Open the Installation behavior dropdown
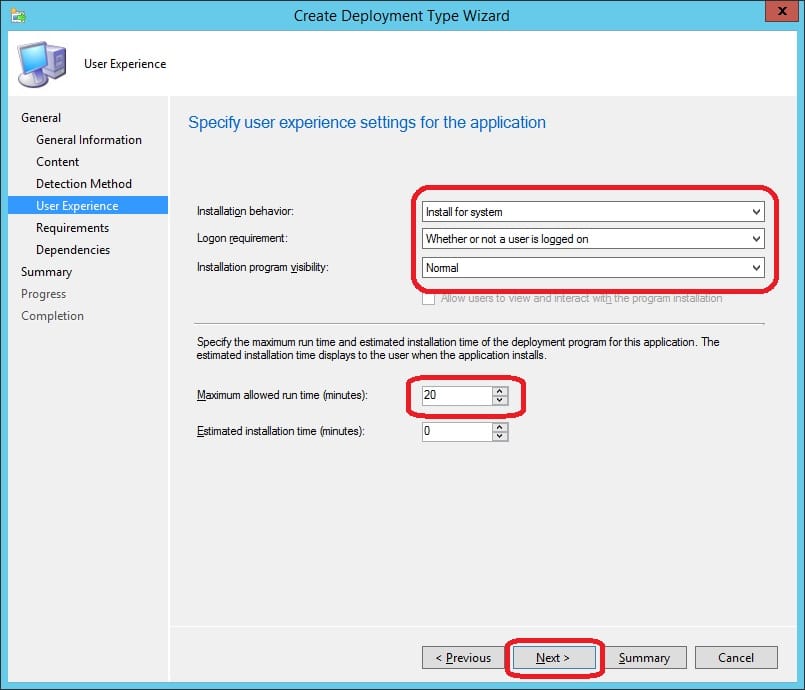 point(593,212)
